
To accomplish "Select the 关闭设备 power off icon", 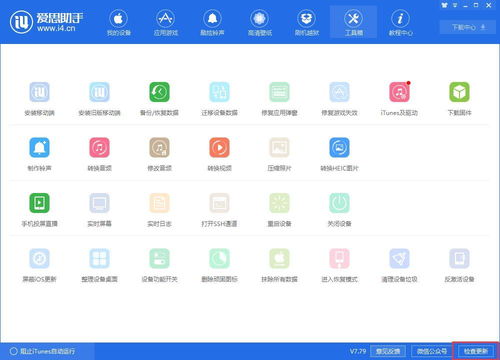I will click(x=339, y=203).
